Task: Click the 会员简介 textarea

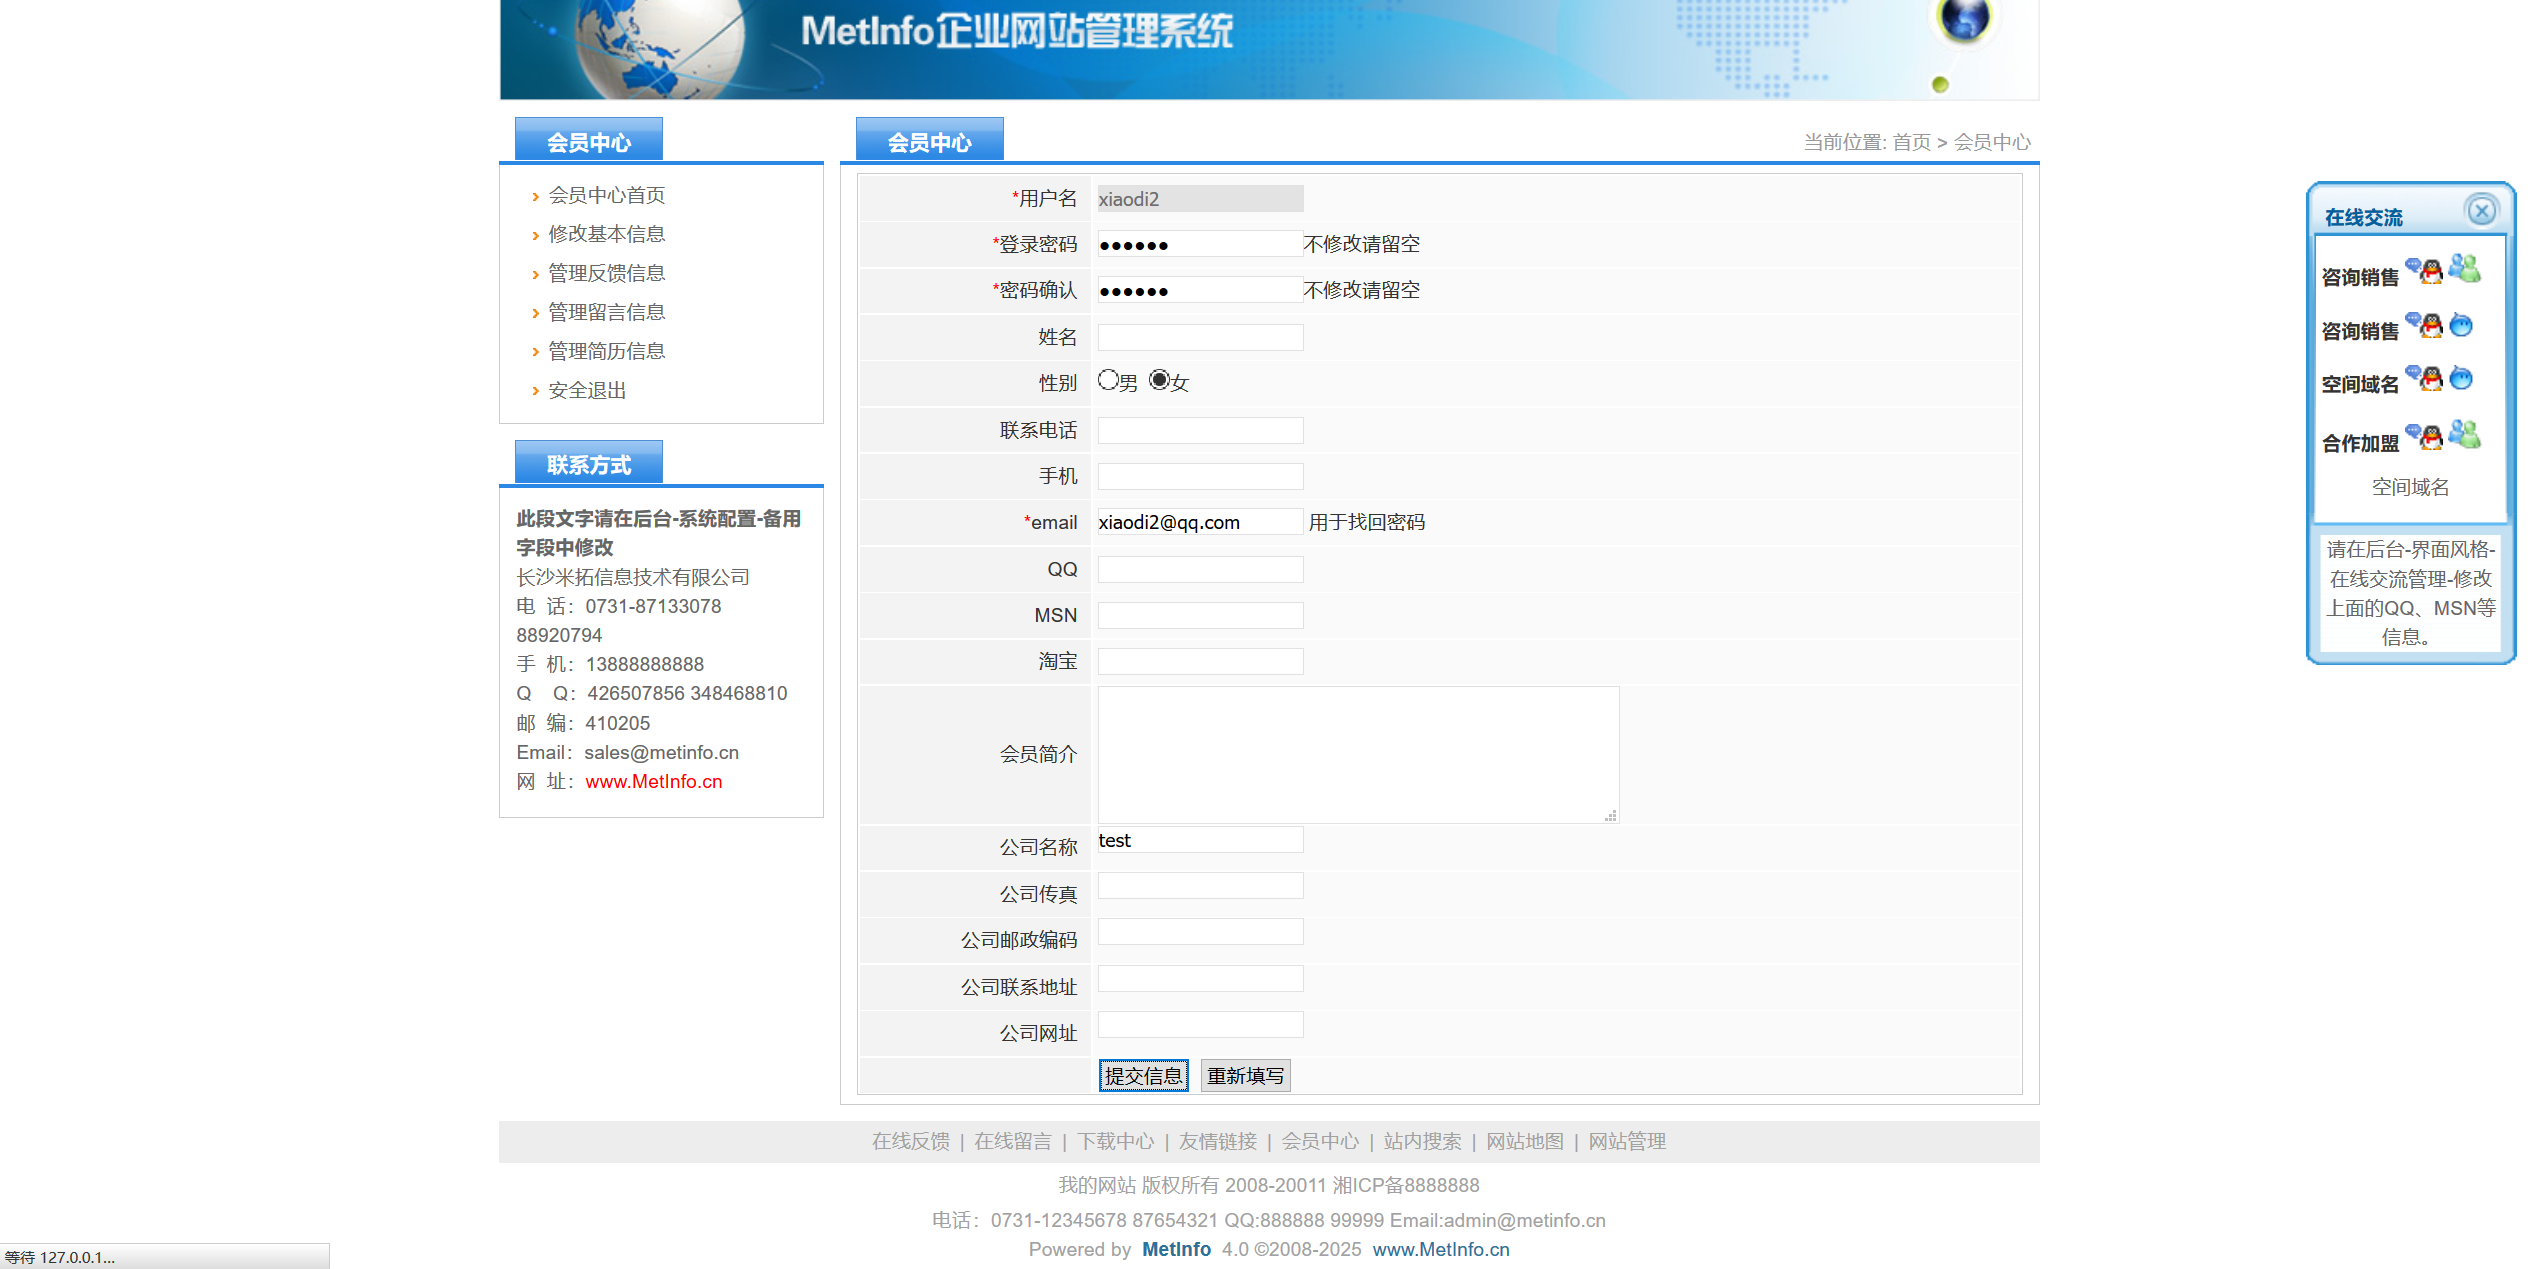Action: (x=1357, y=754)
